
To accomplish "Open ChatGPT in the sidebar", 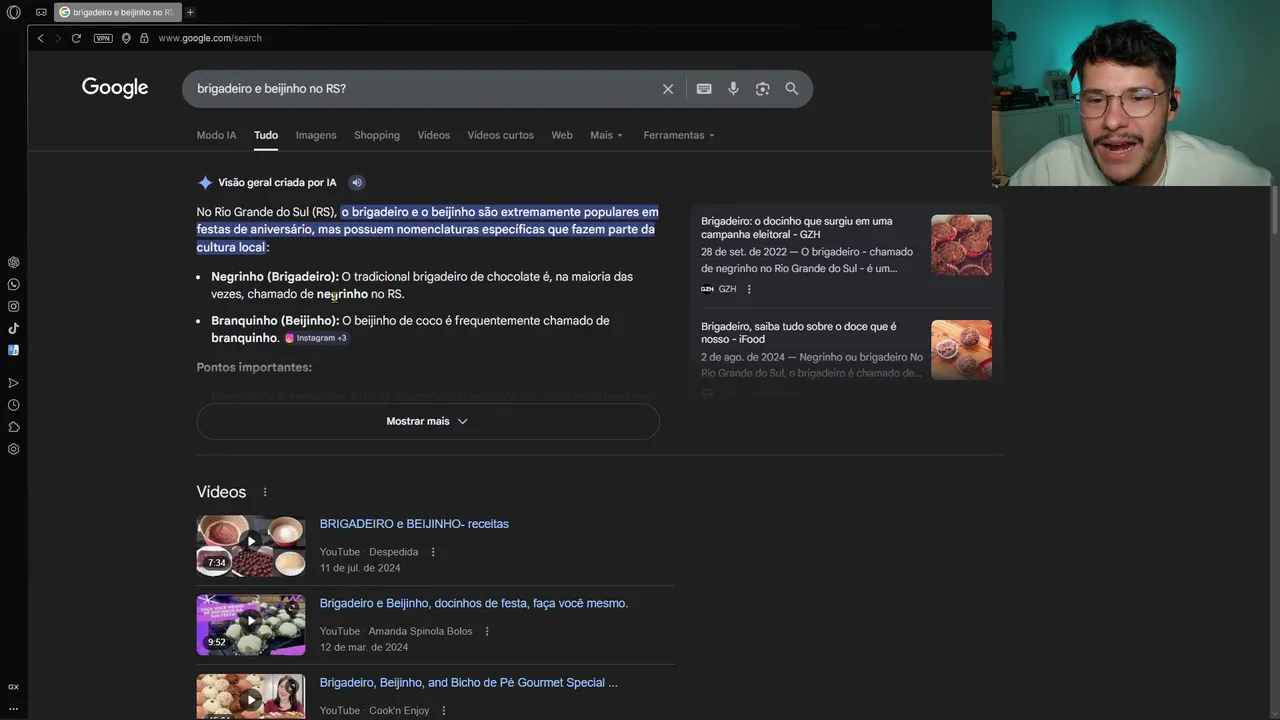I will click(13, 262).
